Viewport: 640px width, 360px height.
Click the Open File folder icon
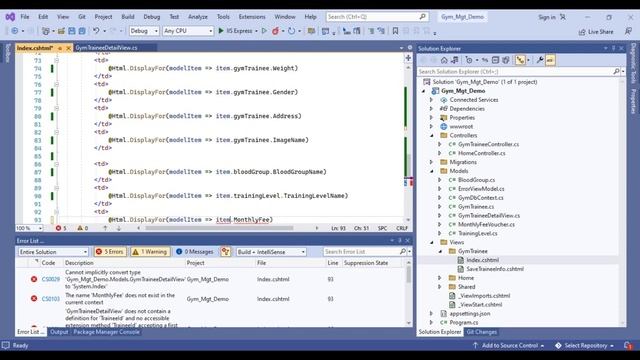click(61, 31)
